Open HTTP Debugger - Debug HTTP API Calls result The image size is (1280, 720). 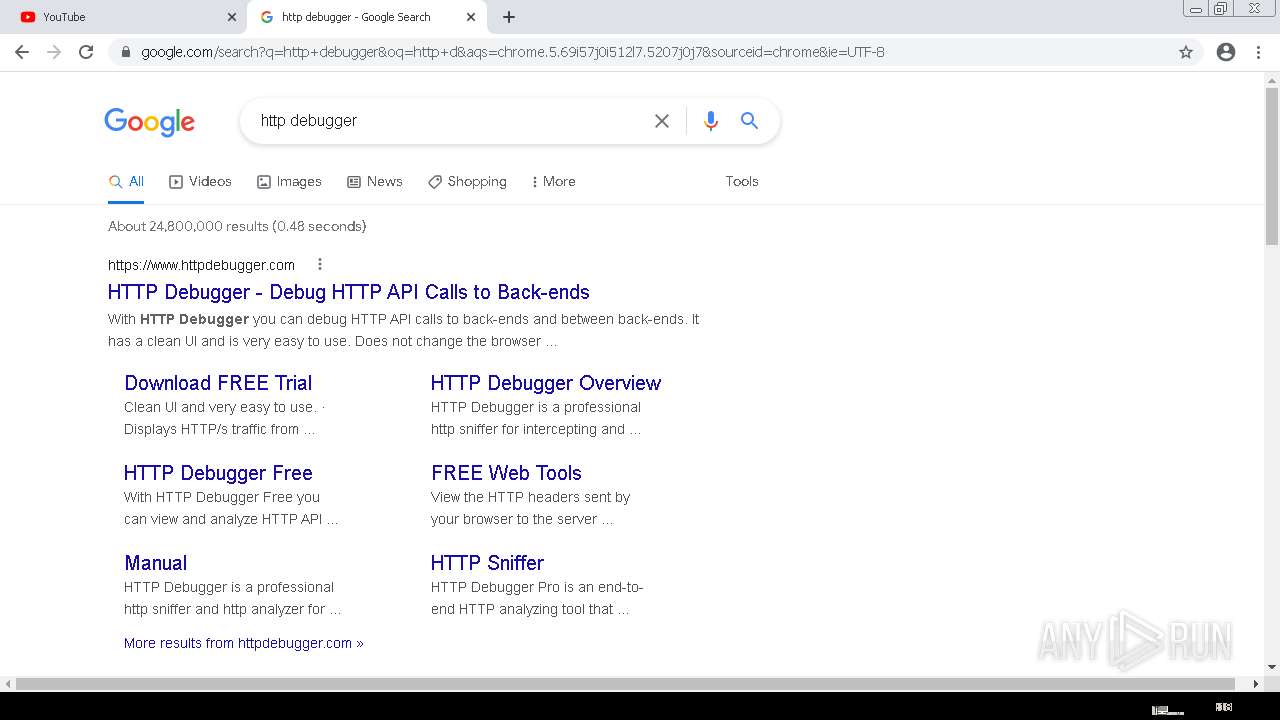coord(348,292)
